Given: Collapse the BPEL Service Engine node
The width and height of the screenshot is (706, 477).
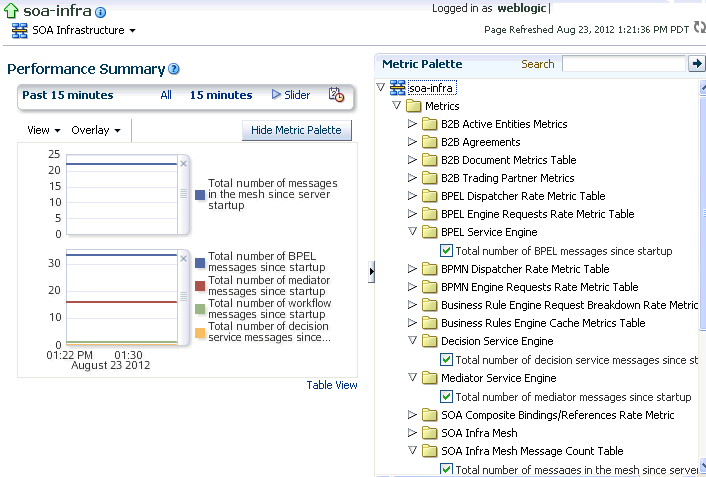Looking at the screenshot, I should [x=412, y=231].
